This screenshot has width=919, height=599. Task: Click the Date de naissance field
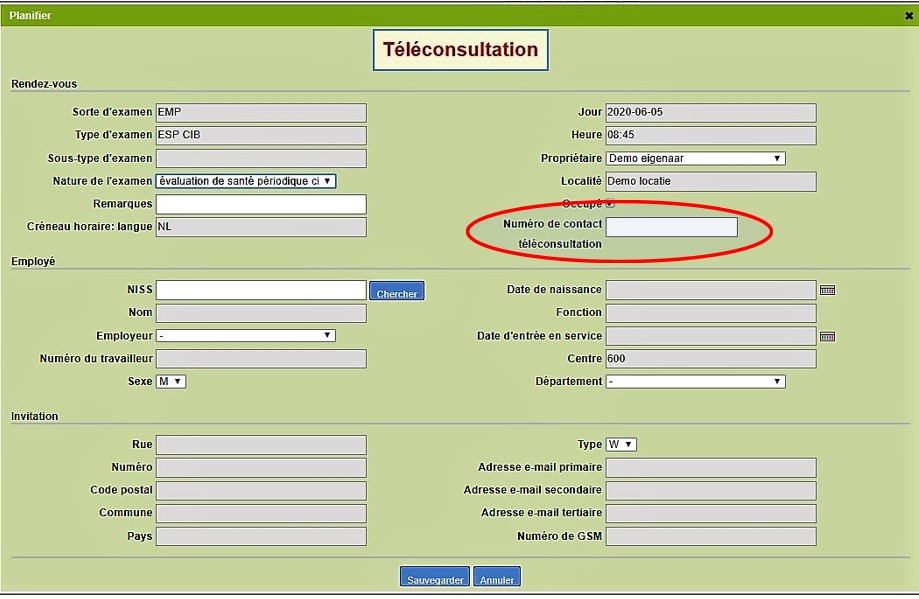[711, 290]
